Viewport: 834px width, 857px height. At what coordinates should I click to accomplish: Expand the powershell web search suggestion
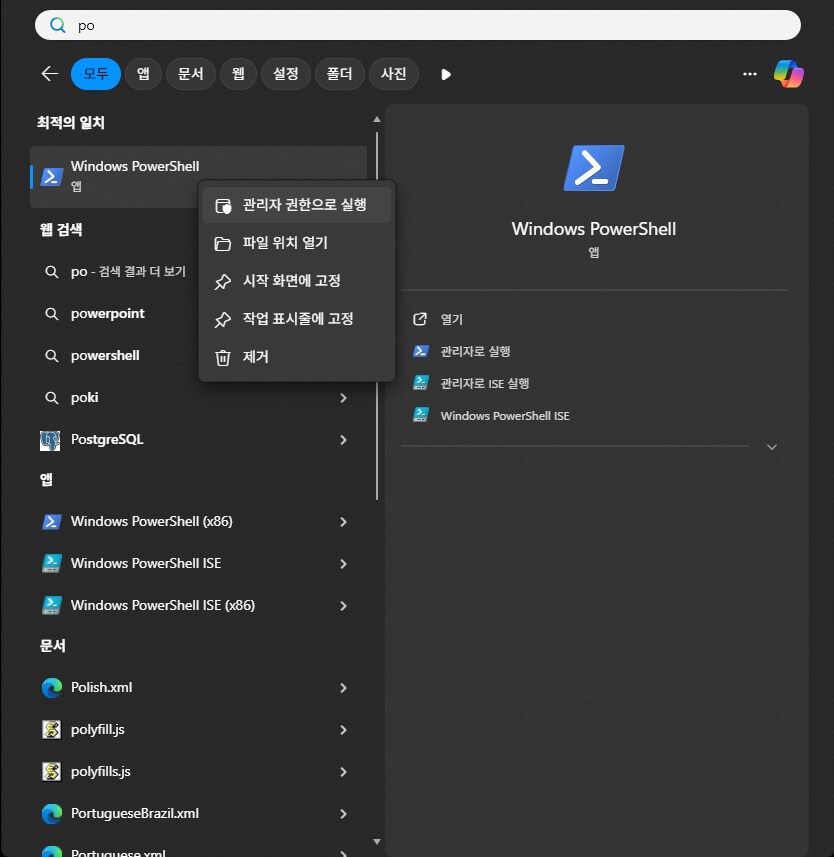(343, 355)
